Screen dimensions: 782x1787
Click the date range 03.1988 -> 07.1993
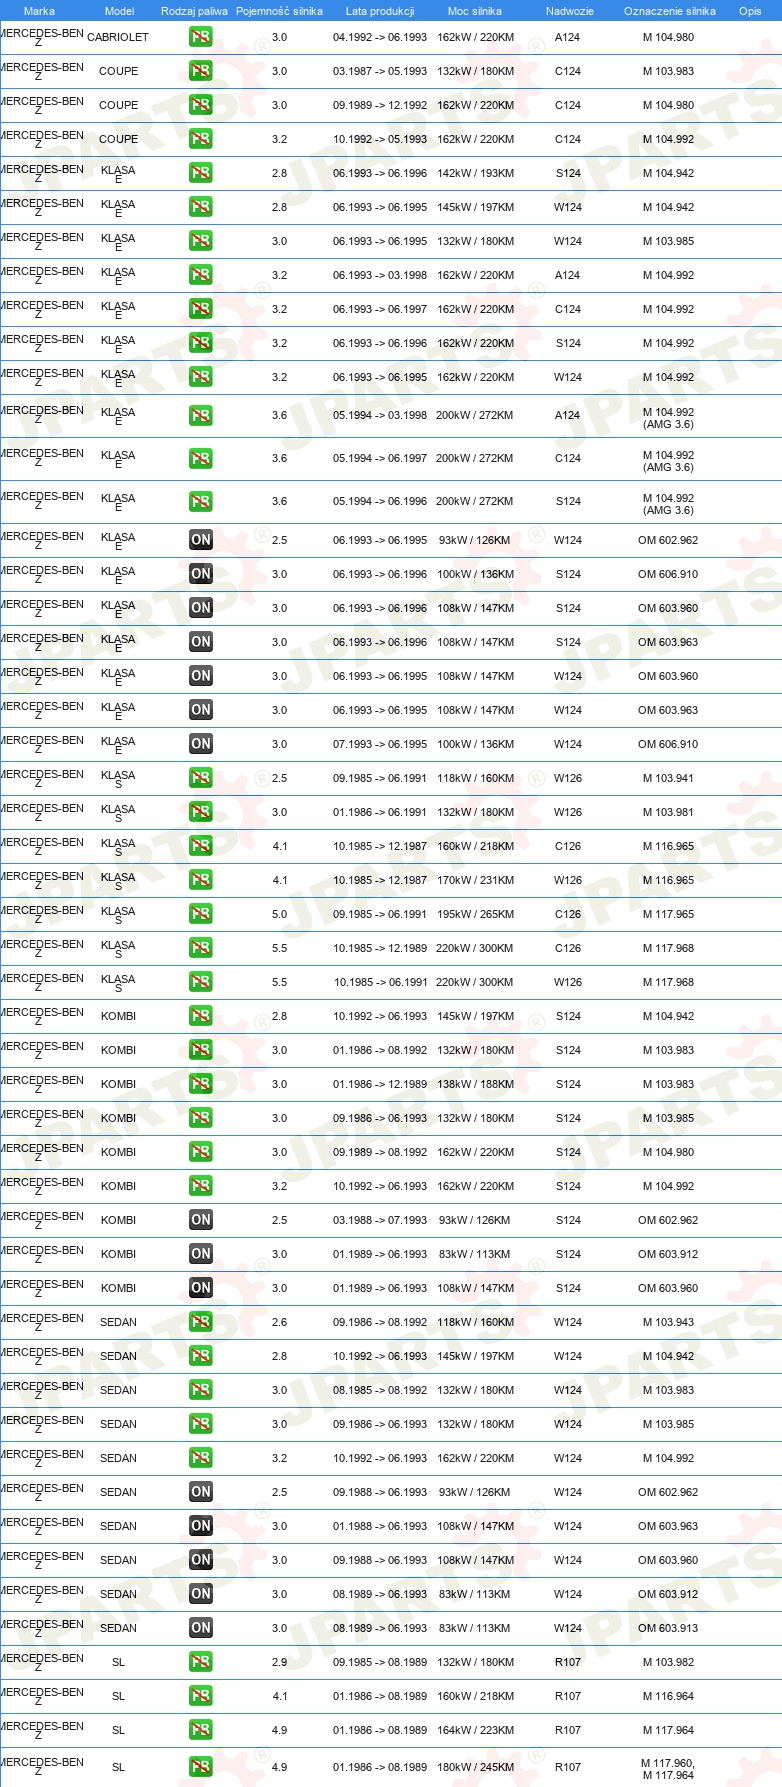[x=380, y=1220]
